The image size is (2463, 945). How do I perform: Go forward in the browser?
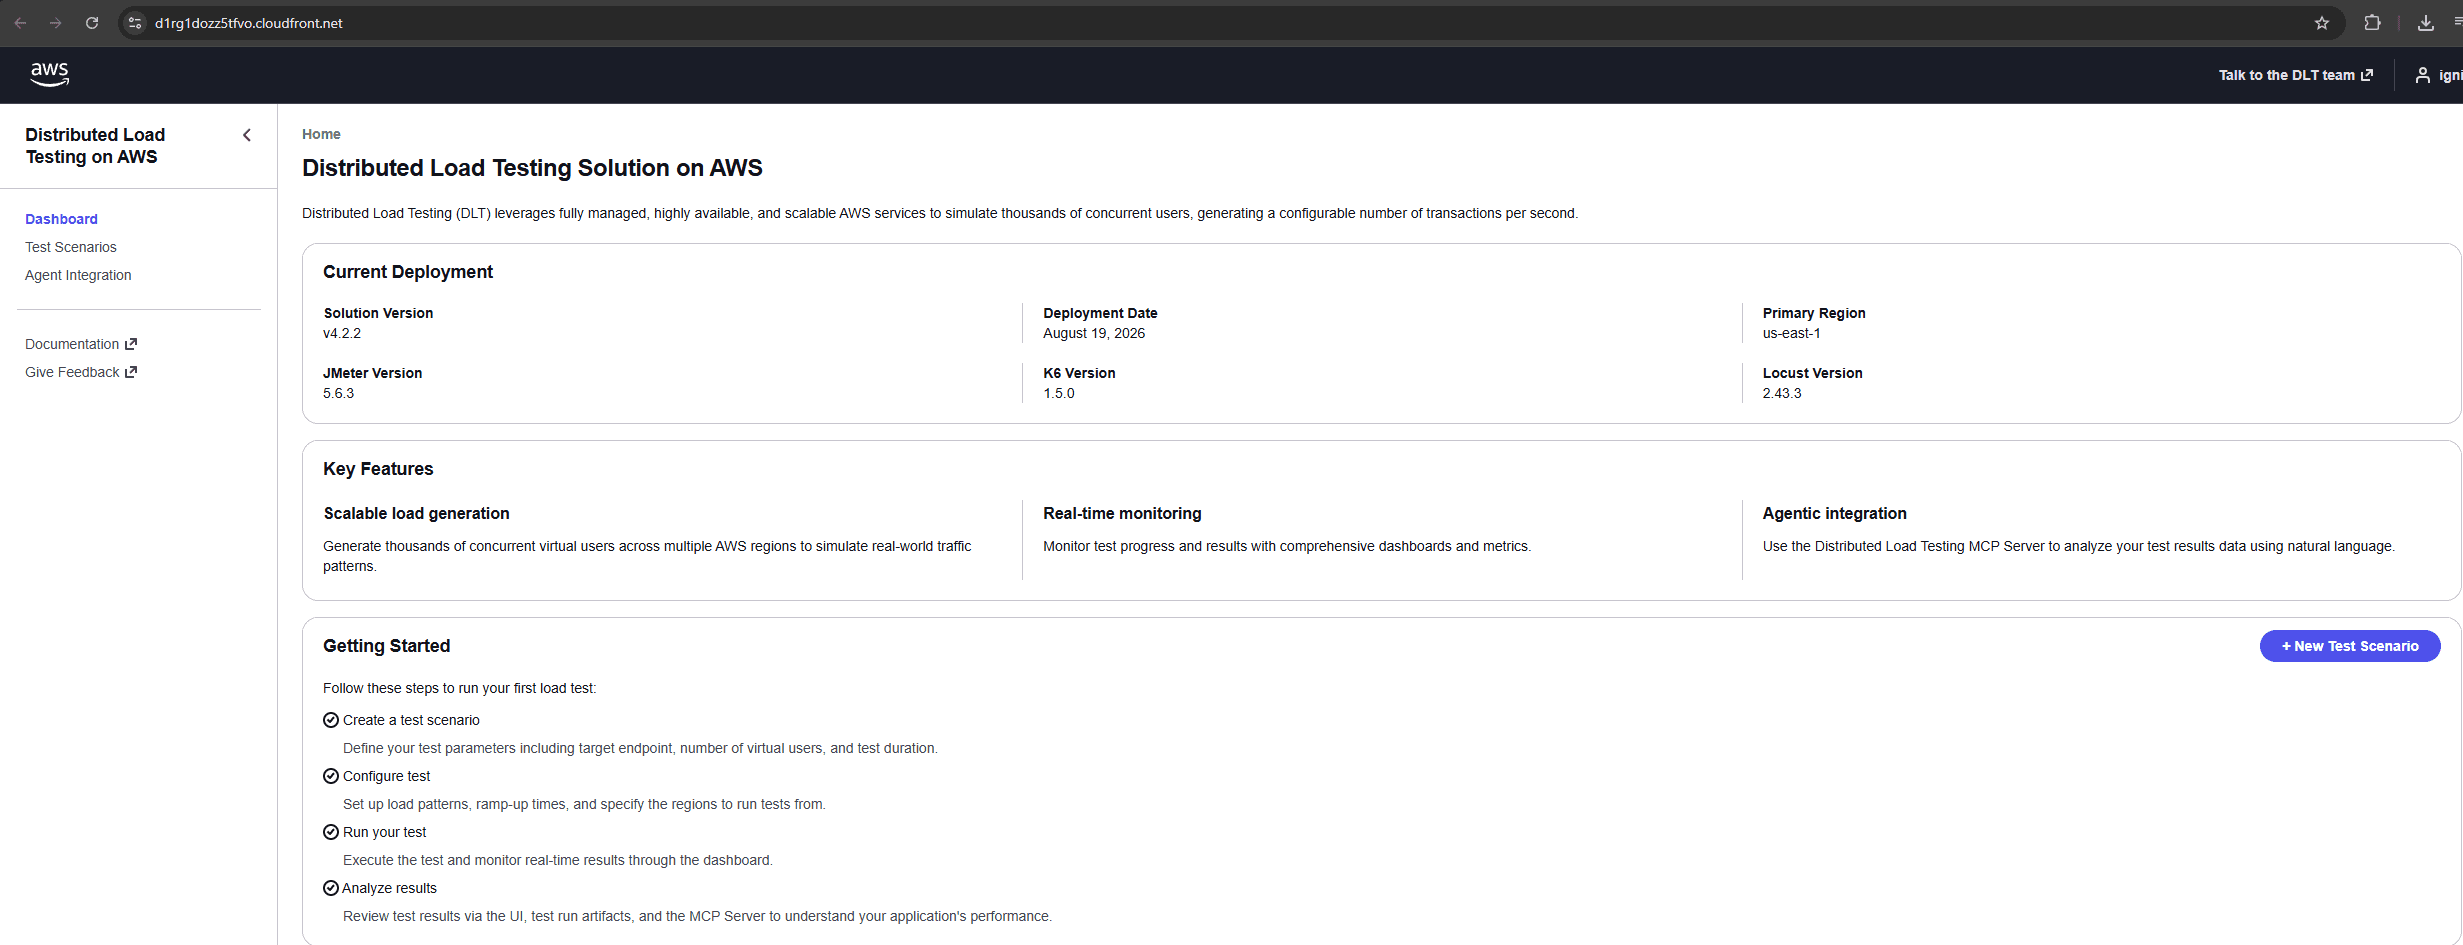tap(56, 23)
